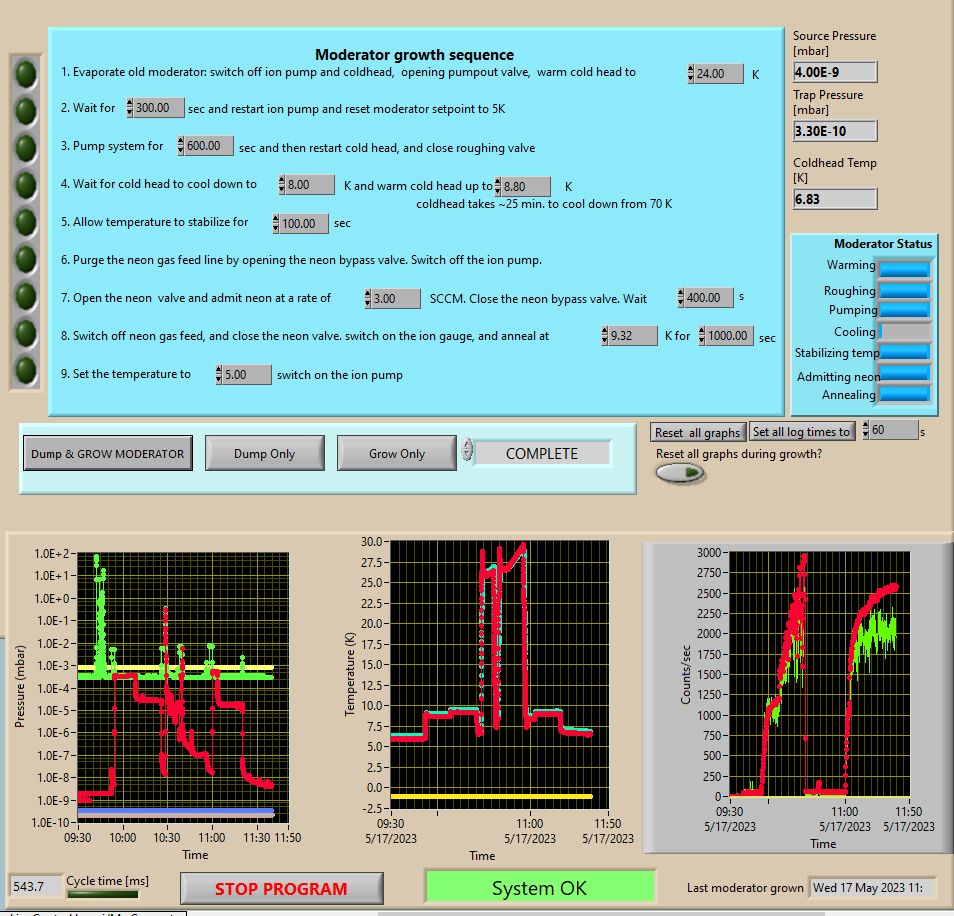
Task: Click the COMPLETE status selector field
Action: pos(541,453)
